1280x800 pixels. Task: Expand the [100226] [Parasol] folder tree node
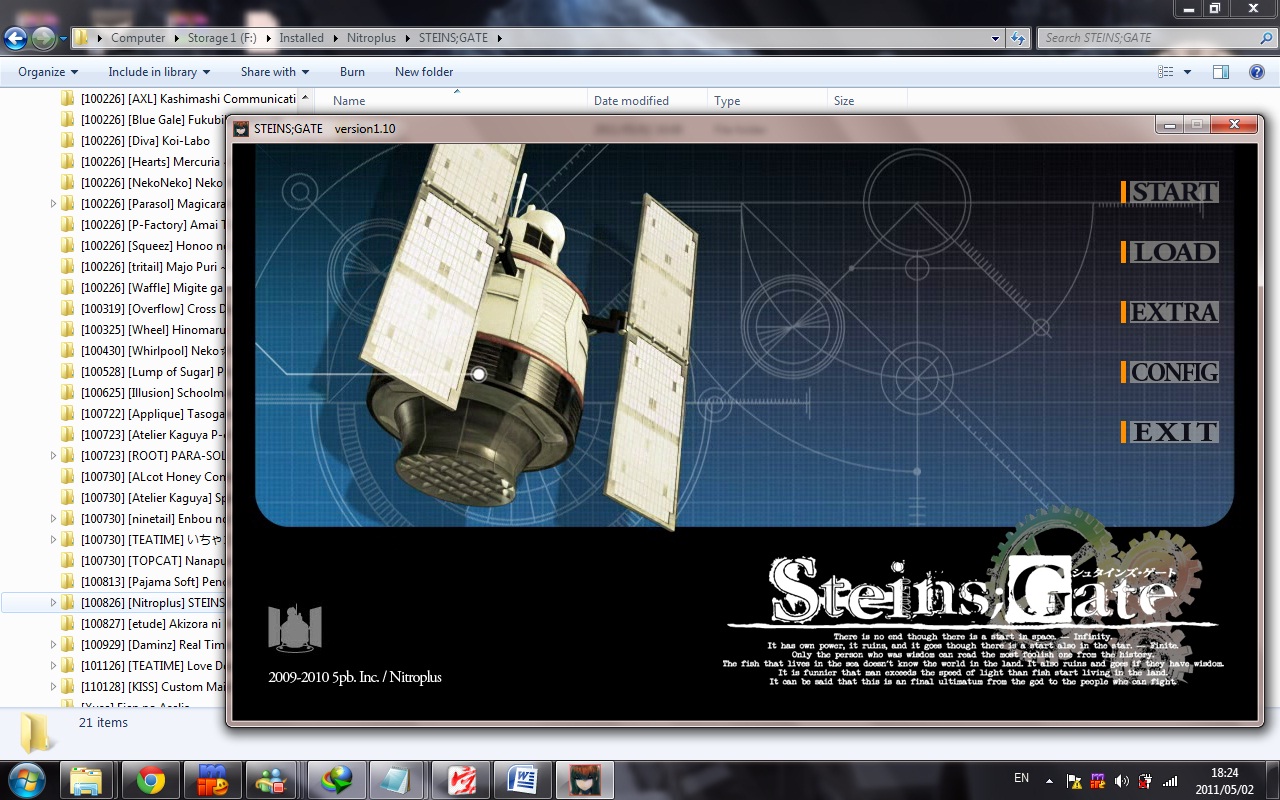53,204
